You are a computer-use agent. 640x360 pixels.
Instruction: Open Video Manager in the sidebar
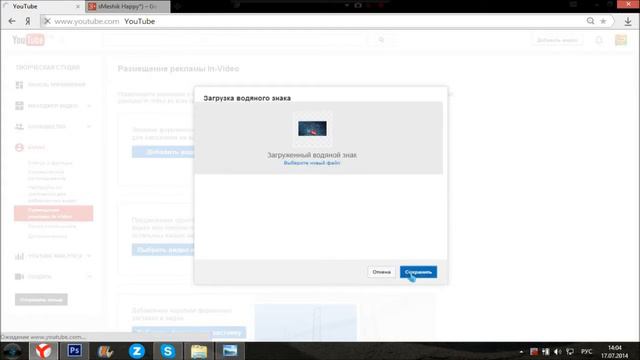(53, 106)
